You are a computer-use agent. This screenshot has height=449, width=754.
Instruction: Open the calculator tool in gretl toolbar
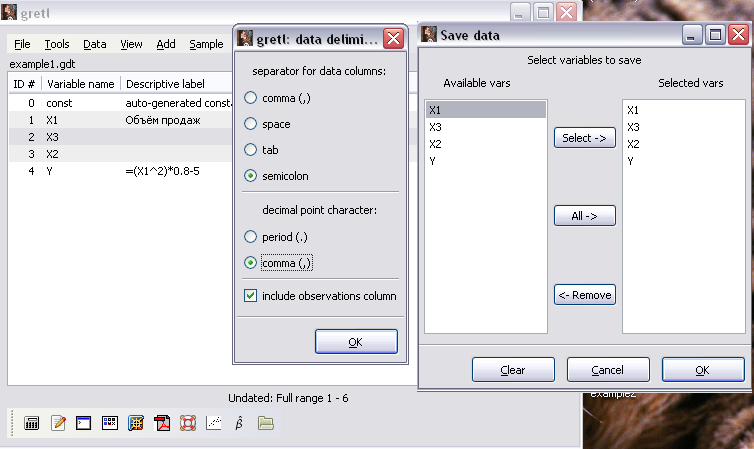pyautogui.click(x=32, y=424)
